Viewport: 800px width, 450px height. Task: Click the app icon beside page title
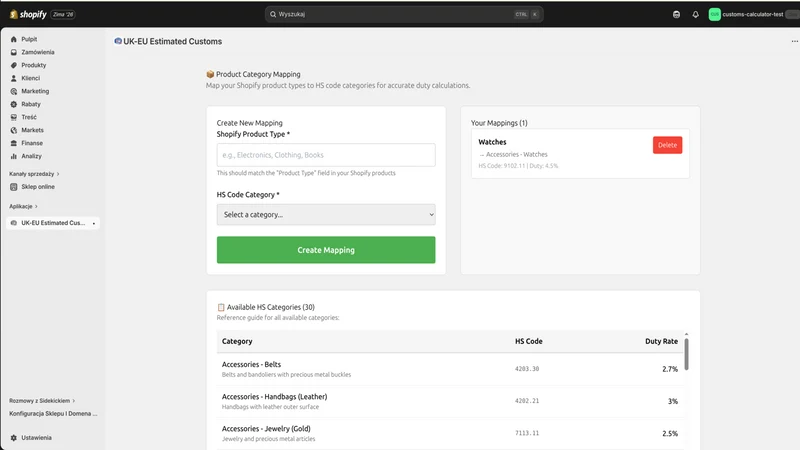pos(118,41)
